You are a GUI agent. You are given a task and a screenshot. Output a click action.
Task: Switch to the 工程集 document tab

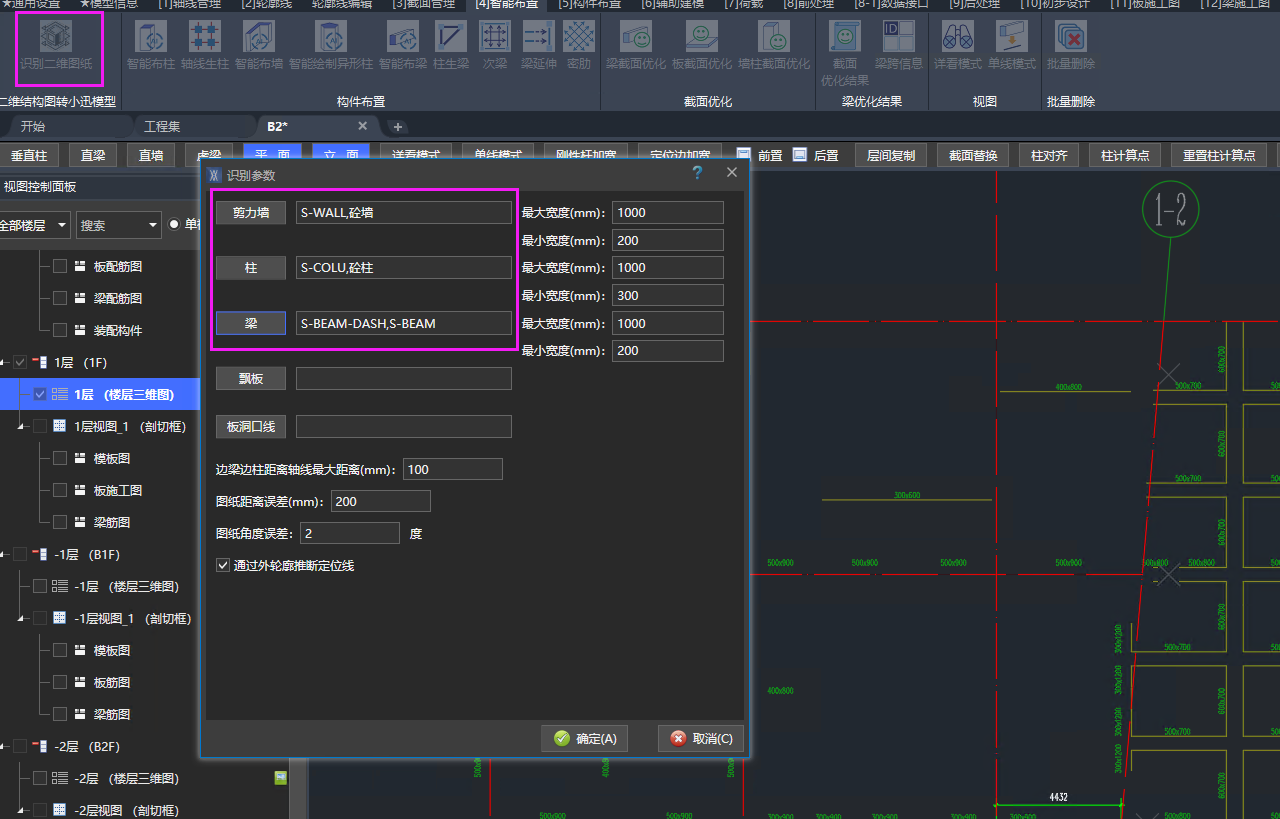coord(162,127)
